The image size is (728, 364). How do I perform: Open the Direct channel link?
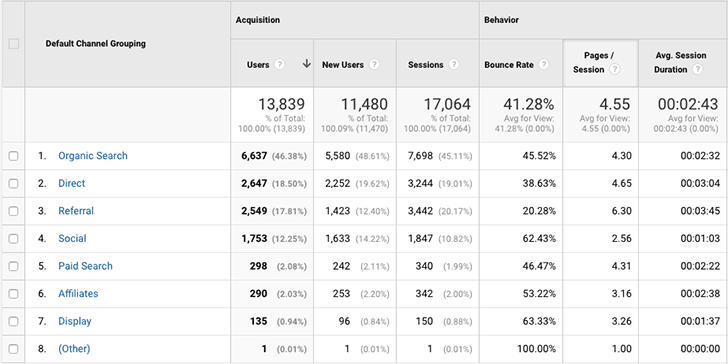[x=72, y=183]
